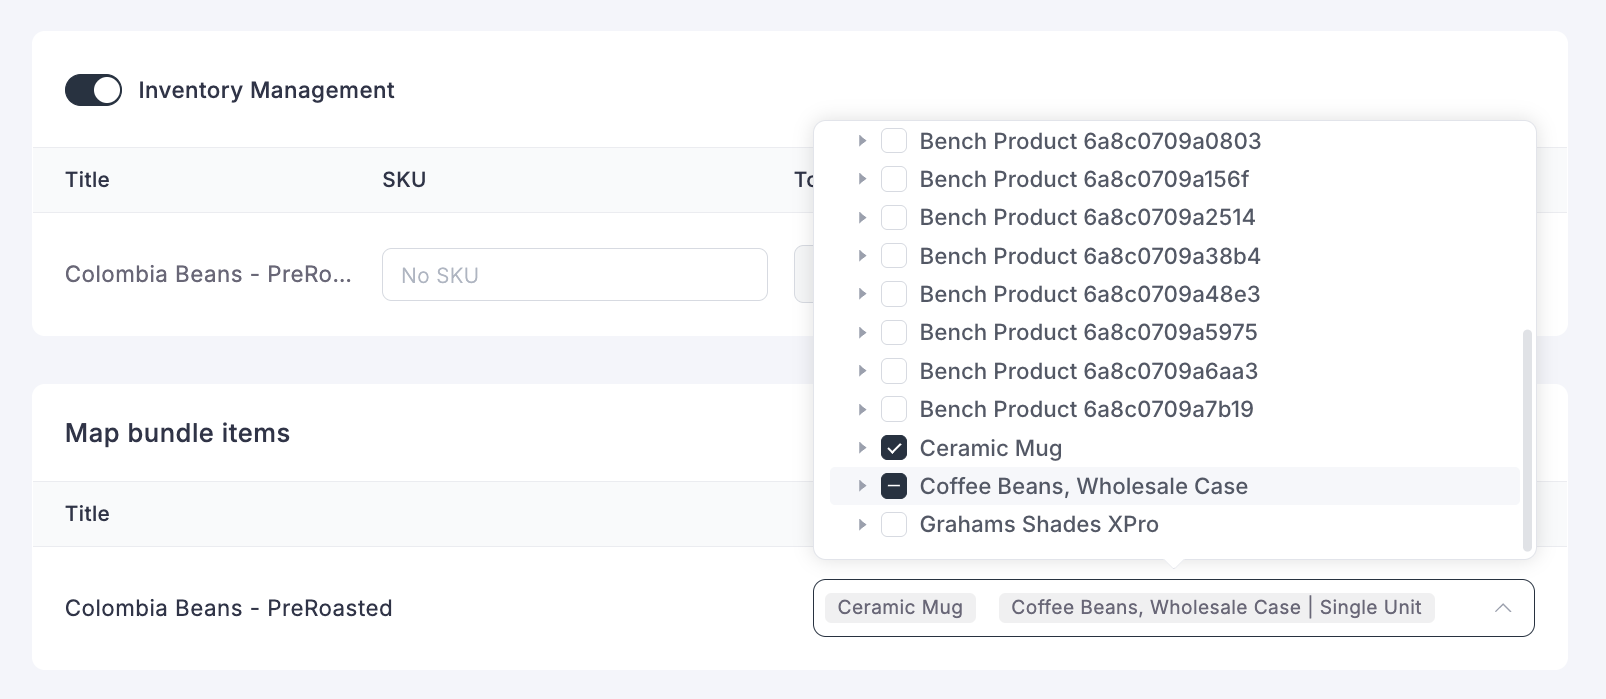Click the No SKU input field
Viewport: 1606px width, 699px height.
pyautogui.click(x=575, y=275)
